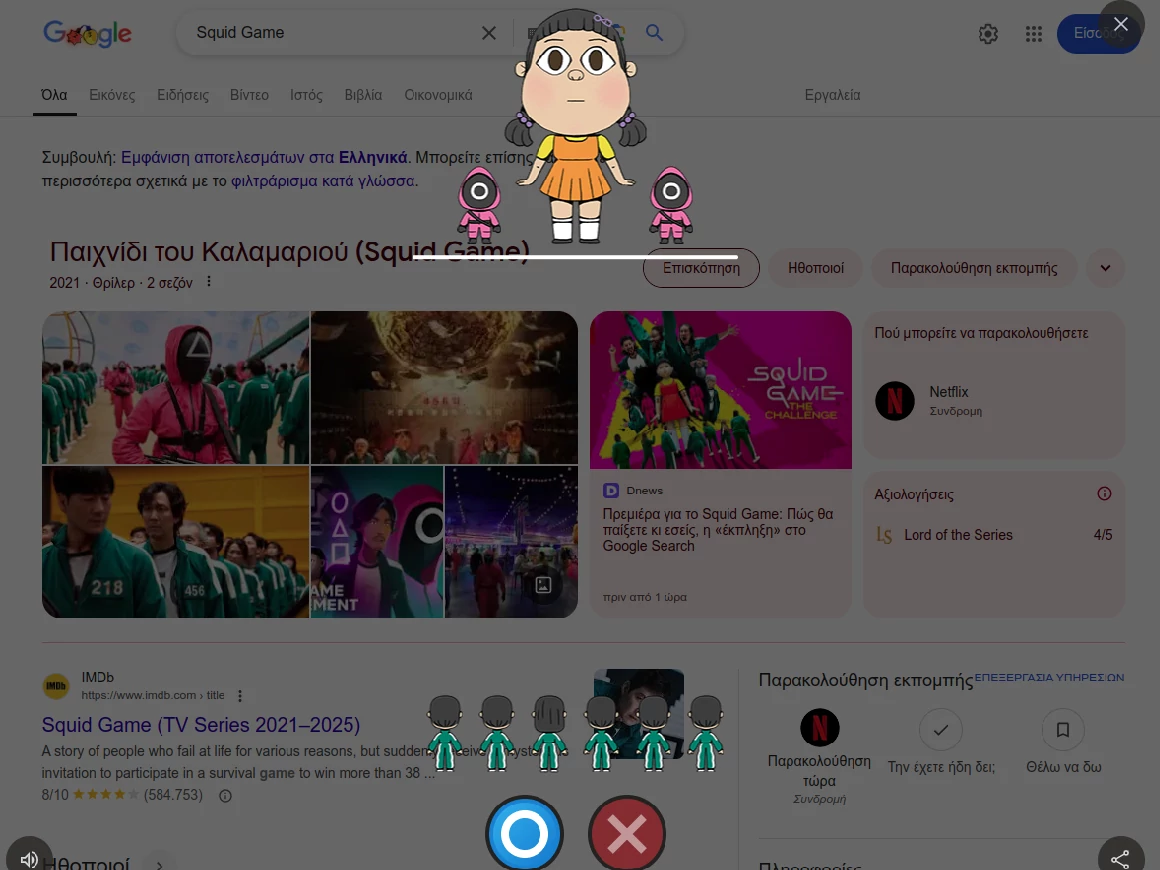Click the white progress bar under the doodle
Image resolution: width=1160 pixels, height=870 pixels.
[x=577, y=257]
